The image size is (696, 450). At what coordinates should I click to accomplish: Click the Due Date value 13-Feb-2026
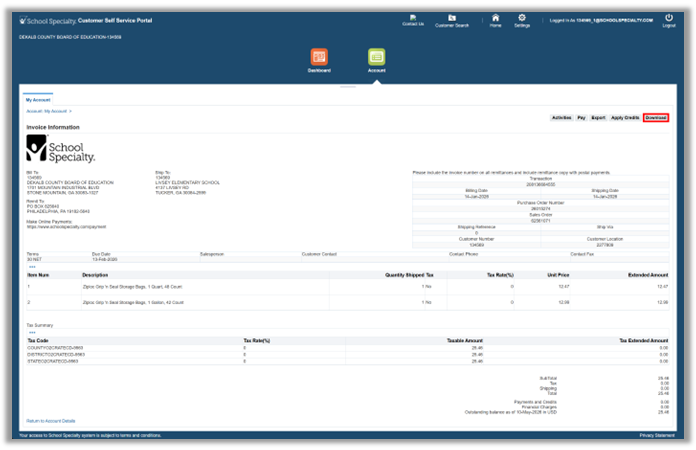tap(104, 259)
